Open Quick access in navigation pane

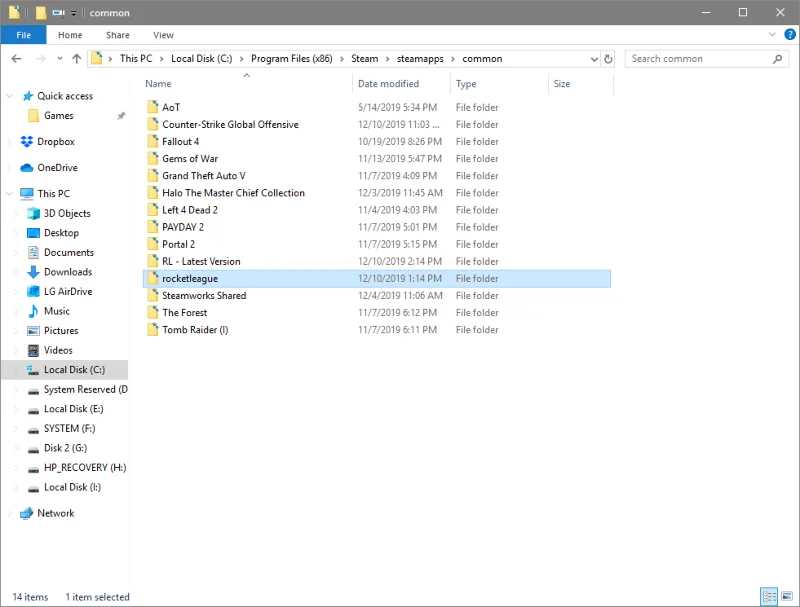tap(65, 96)
